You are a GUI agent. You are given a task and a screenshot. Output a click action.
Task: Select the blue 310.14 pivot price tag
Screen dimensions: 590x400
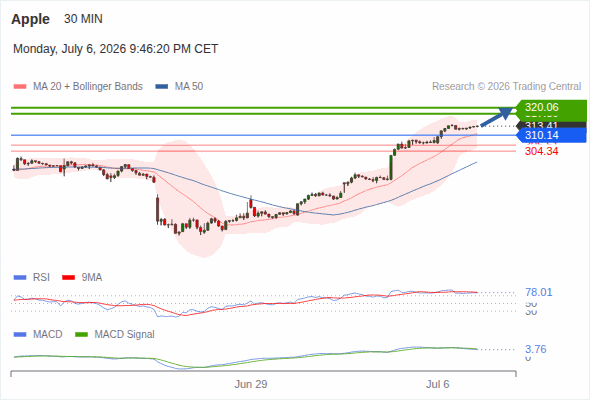tap(551, 135)
